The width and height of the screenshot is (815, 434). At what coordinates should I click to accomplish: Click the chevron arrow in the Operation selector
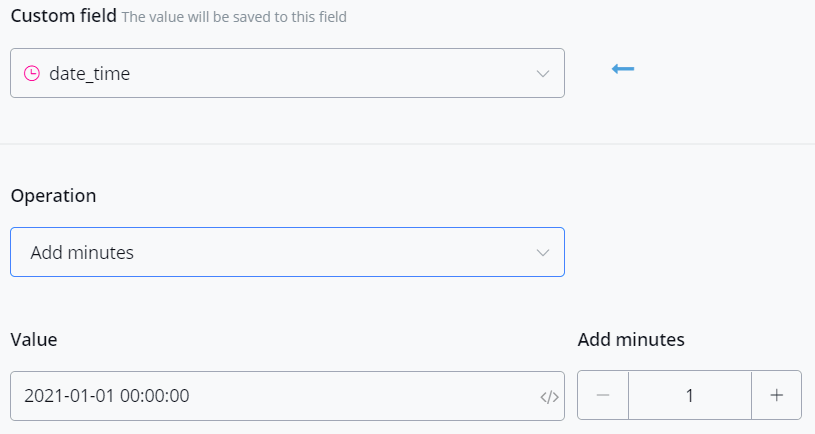point(543,252)
